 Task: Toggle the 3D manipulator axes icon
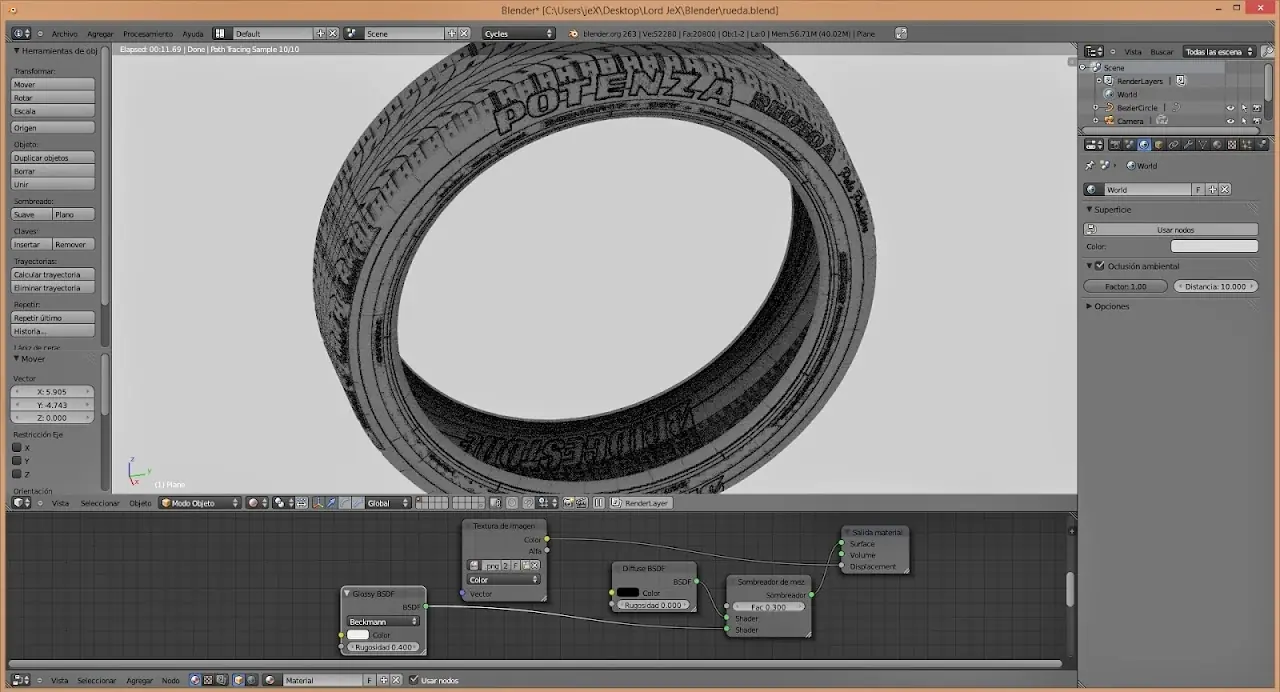pyautogui.click(x=317, y=503)
